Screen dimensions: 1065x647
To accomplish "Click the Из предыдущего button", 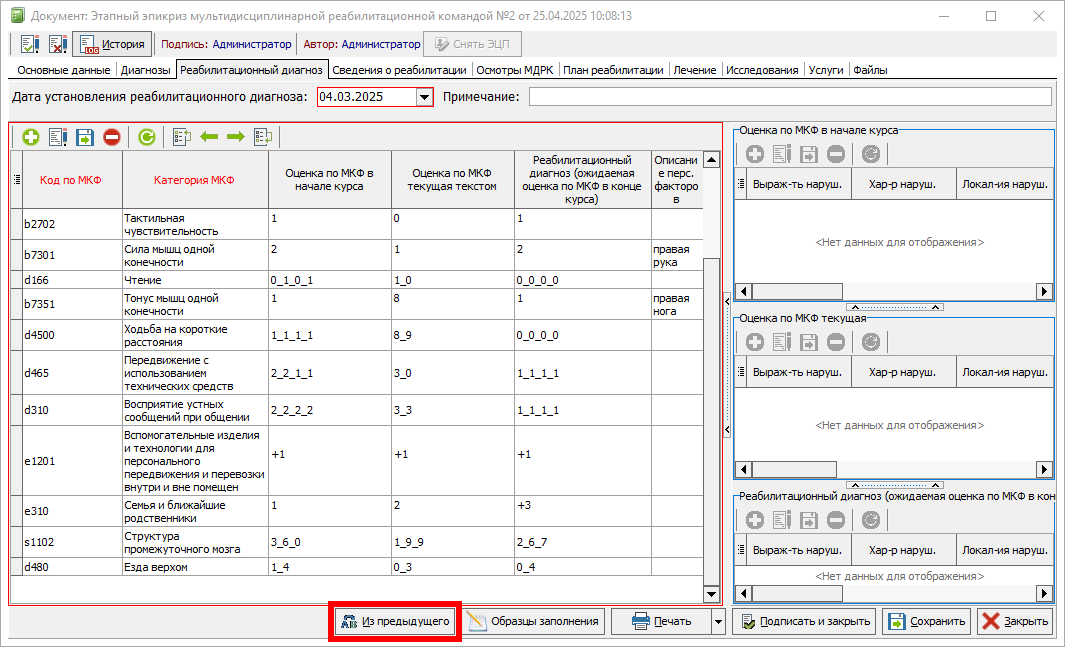I will click(395, 621).
